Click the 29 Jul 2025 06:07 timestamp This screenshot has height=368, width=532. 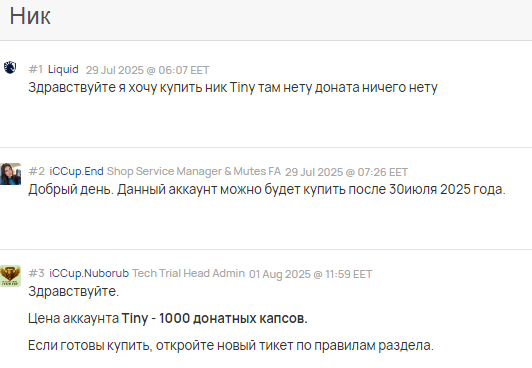(x=147, y=70)
